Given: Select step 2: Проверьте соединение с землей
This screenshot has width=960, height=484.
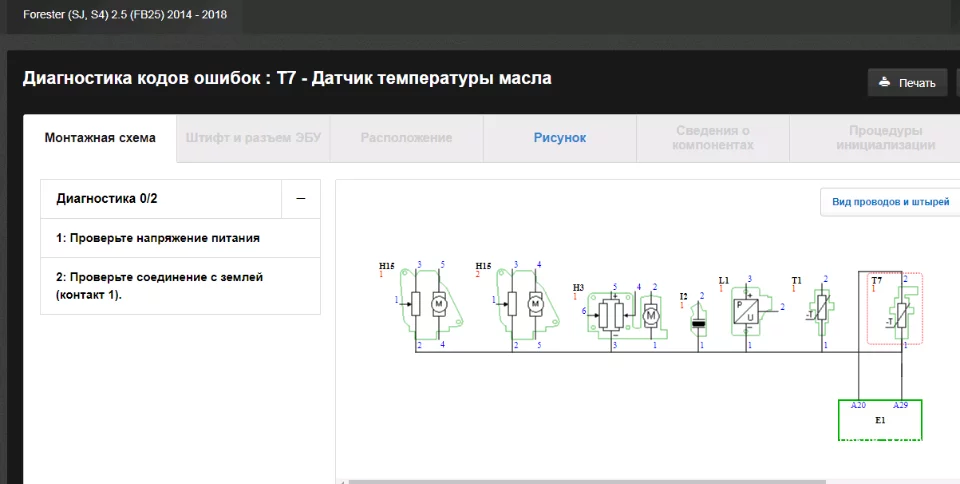Looking at the screenshot, I should (180, 286).
